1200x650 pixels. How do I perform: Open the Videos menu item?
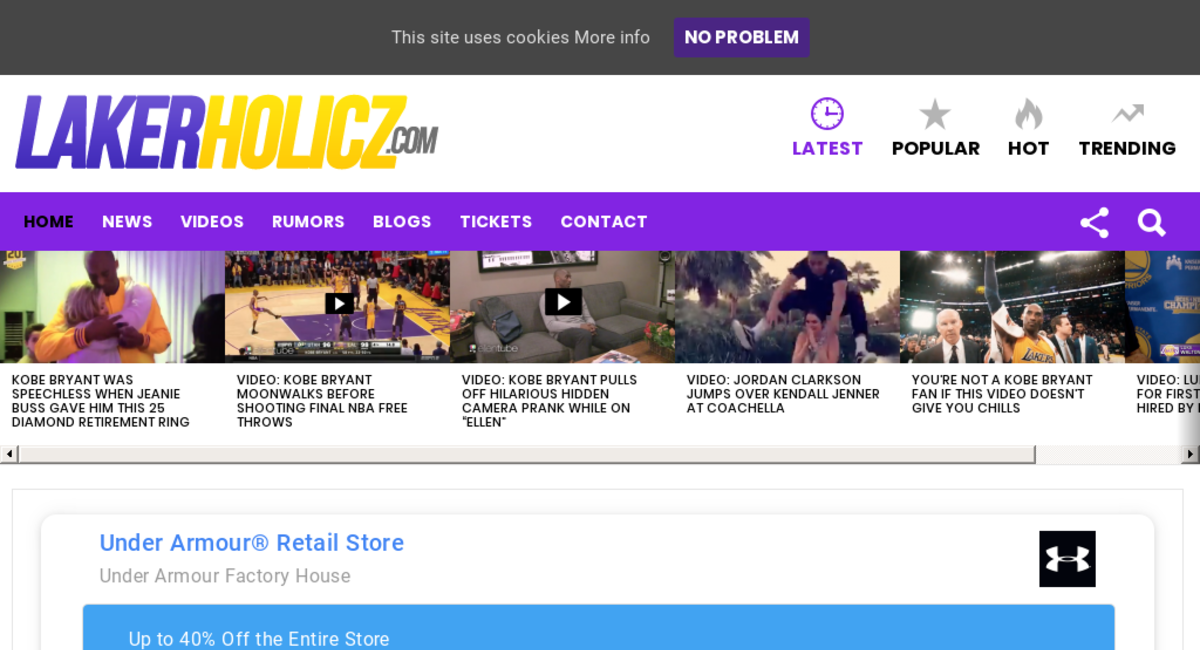coord(212,222)
